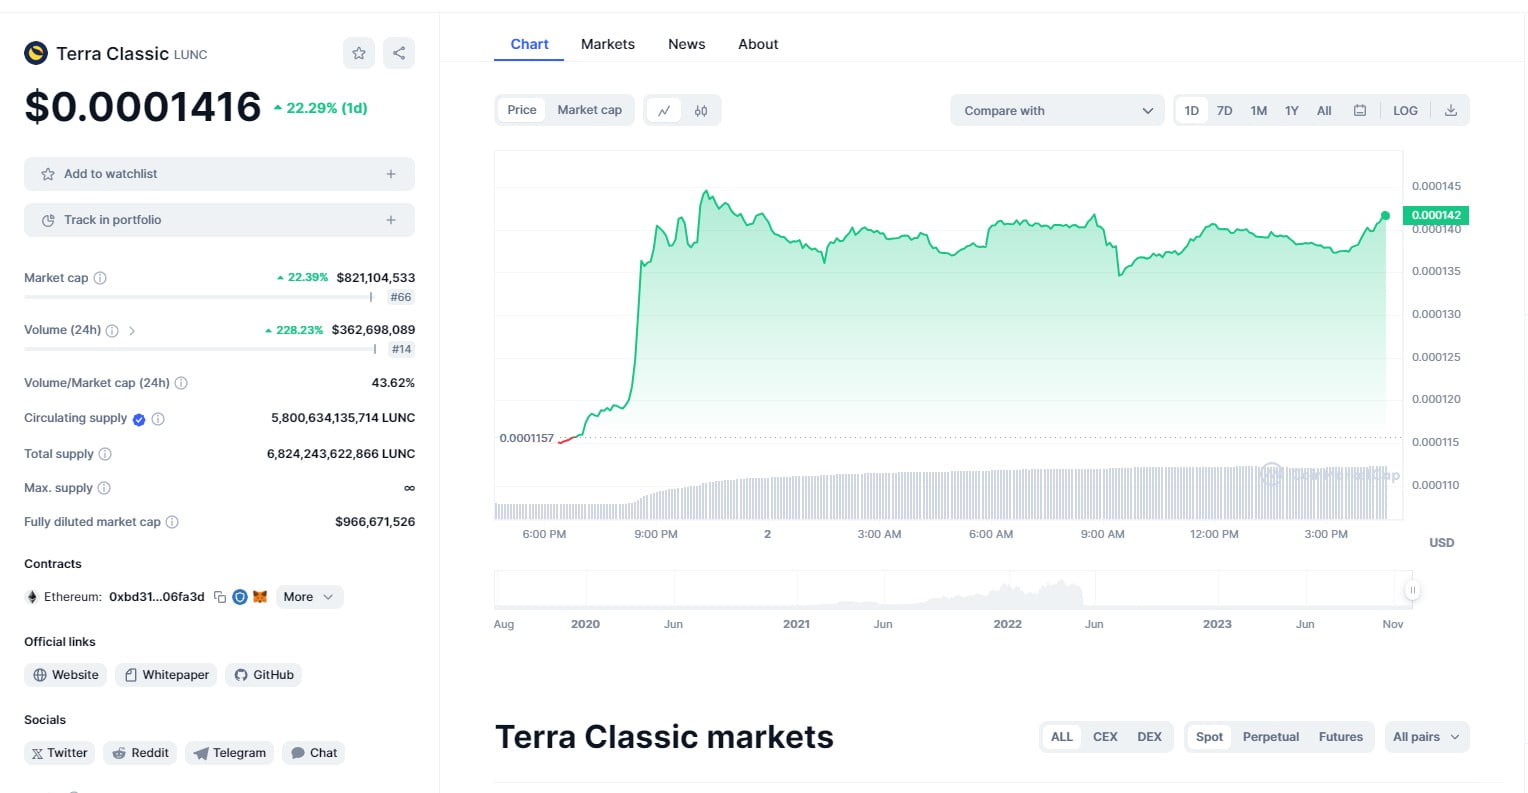Click the Circulating supply verified badge
This screenshot has width=1528, height=793.
pos(139,419)
